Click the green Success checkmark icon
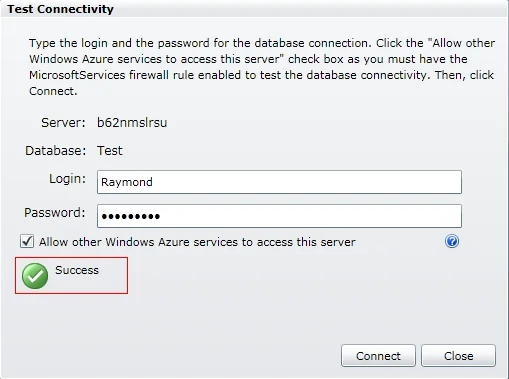509x379 pixels. pos(35,276)
